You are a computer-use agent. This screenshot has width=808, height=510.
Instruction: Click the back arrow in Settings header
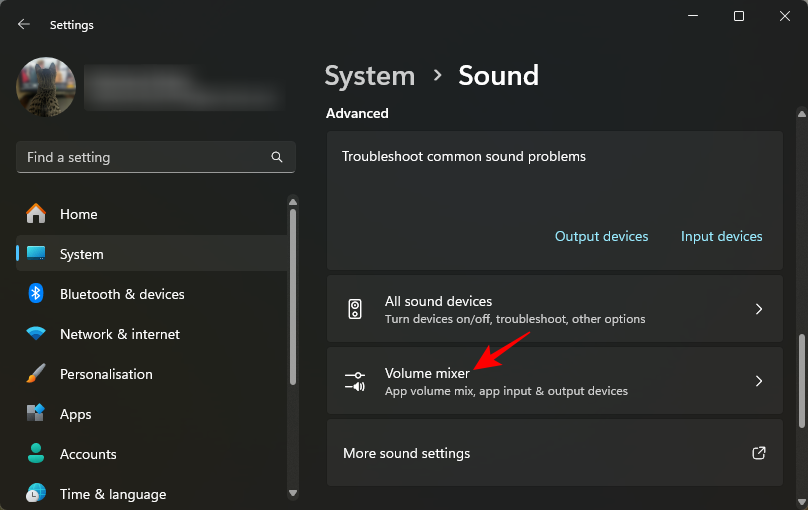point(24,24)
